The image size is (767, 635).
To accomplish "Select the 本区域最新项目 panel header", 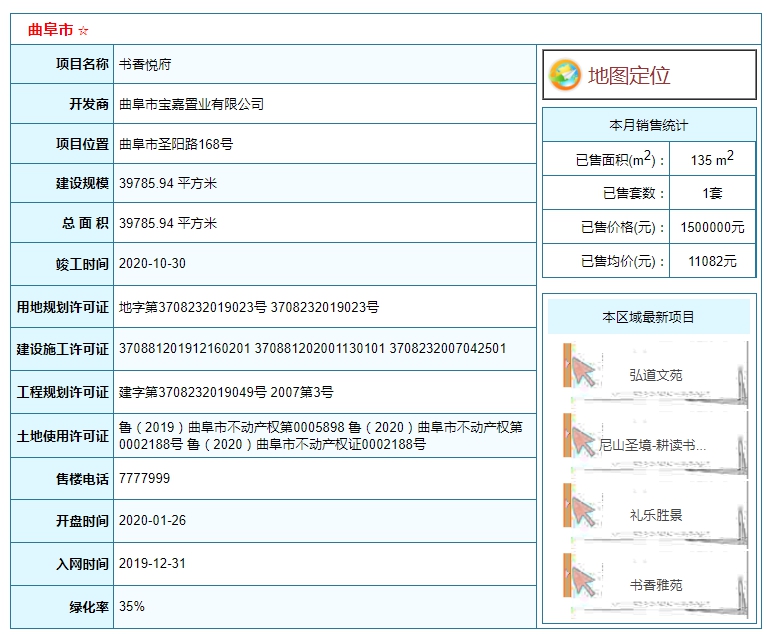I will (649, 317).
